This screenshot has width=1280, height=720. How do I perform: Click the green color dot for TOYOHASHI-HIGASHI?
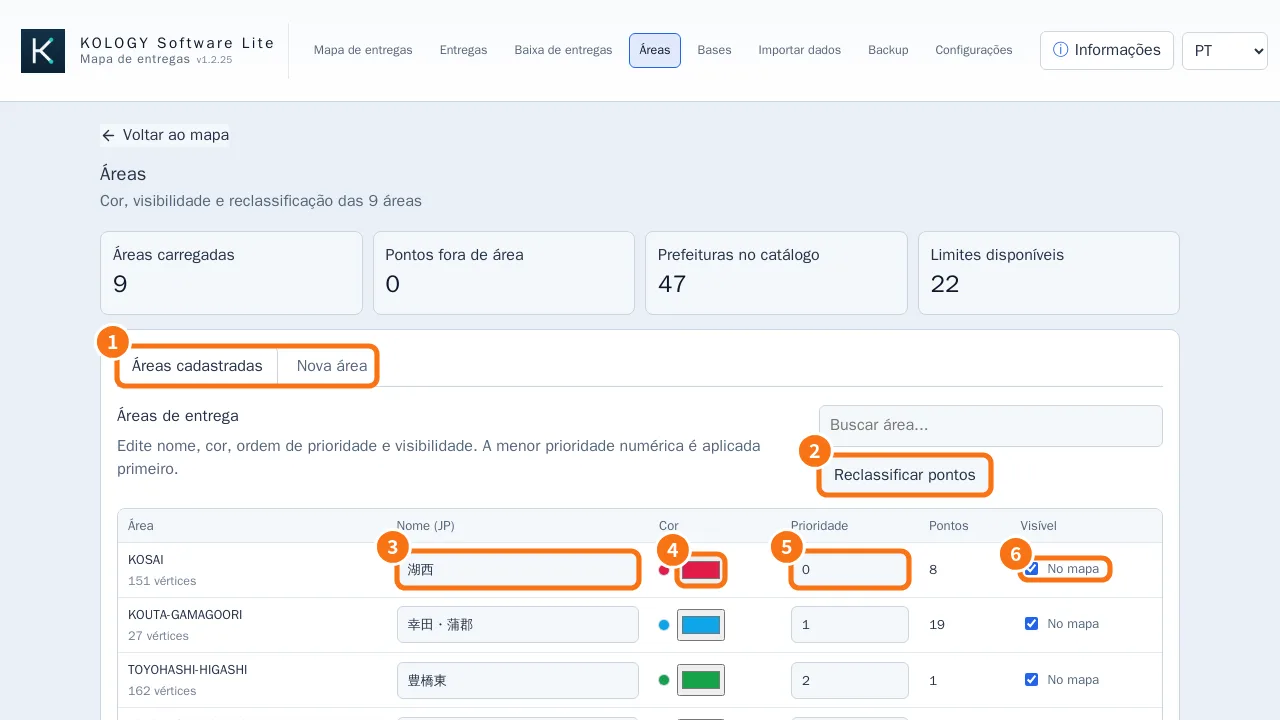tap(663, 680)
